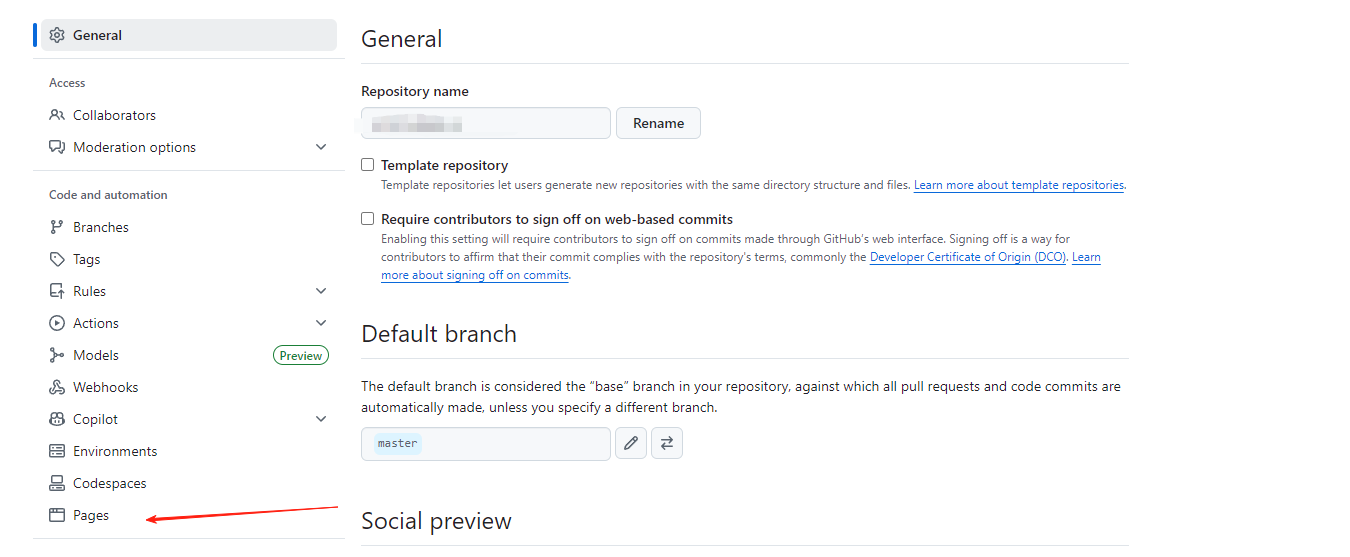Click the Repository name label
Viewport: 1350px width, 557px height.
click(415, 91)
